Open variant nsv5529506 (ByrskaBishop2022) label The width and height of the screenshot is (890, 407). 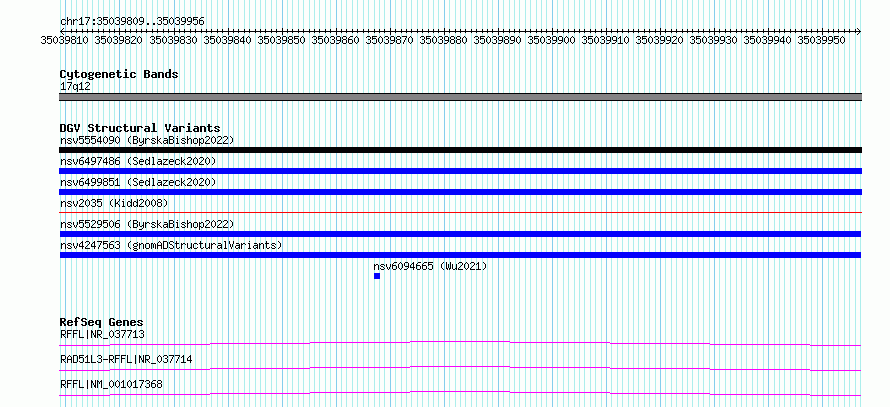147,224
